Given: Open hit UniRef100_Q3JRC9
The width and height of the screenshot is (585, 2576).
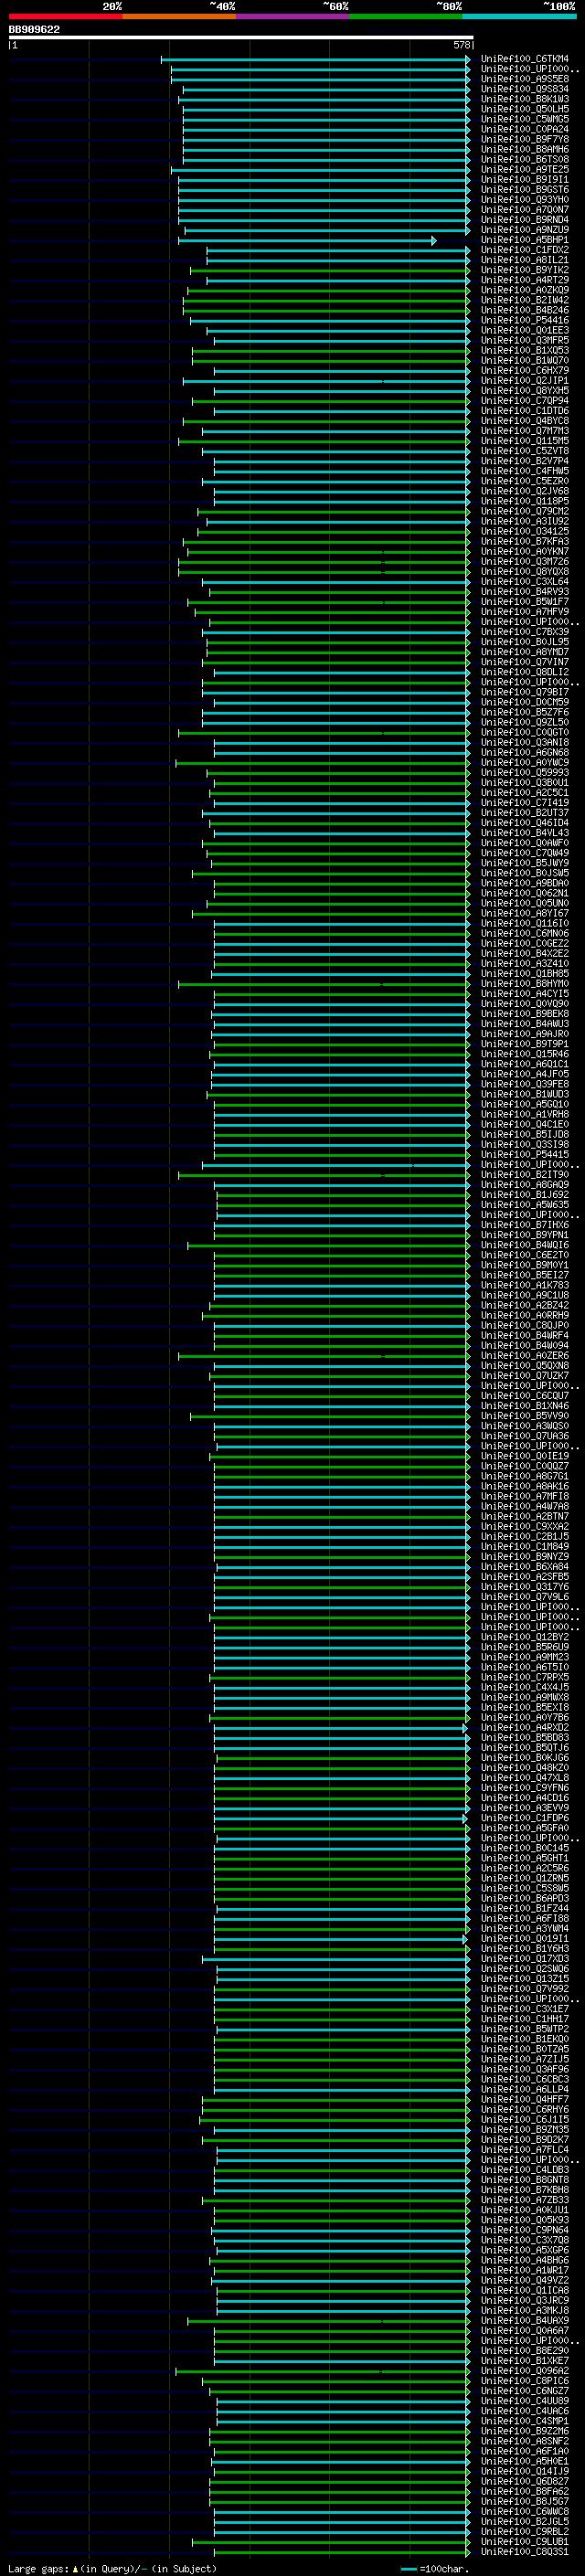Looking at the screenshot, I should point(525,2300).
